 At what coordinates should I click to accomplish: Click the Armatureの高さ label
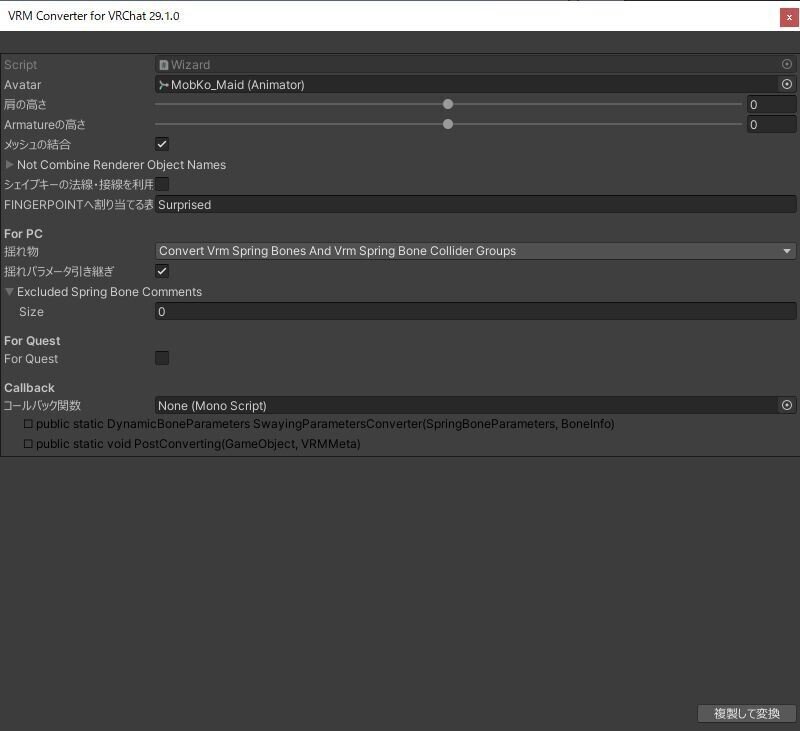45,124
